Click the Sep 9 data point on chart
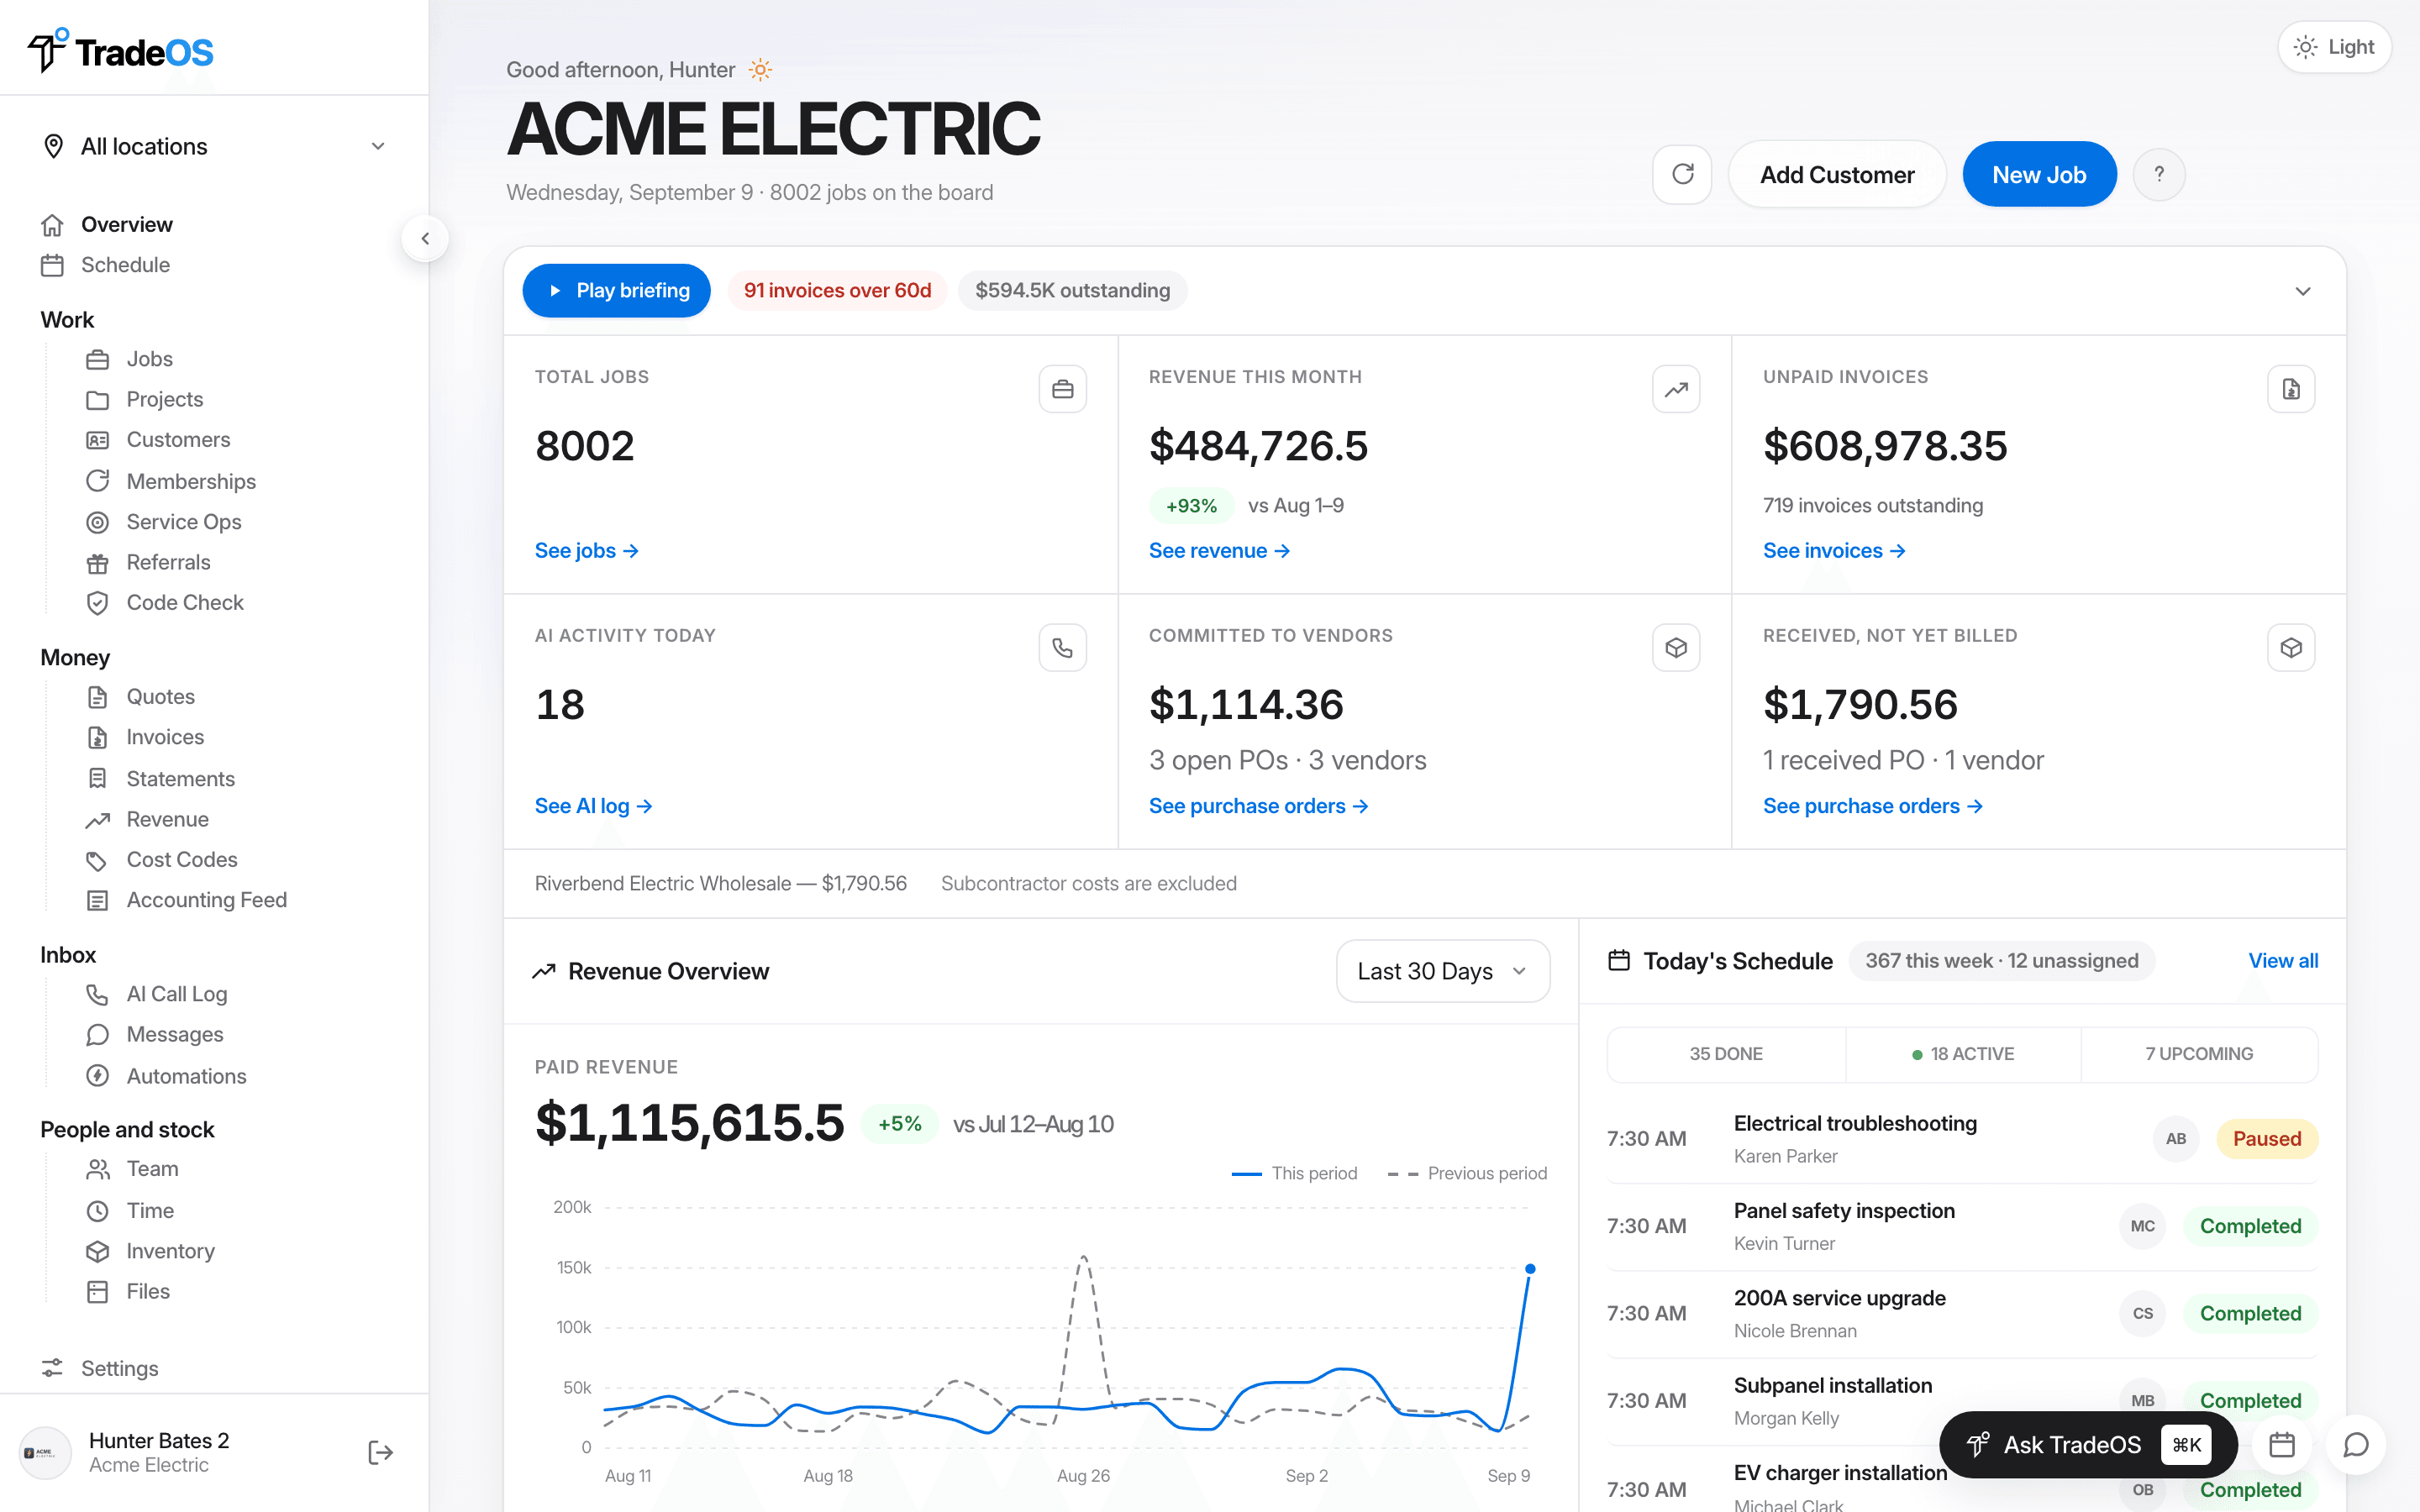The image size is (2420, 1512). pyautogui.click(x=1529, y=1269)
